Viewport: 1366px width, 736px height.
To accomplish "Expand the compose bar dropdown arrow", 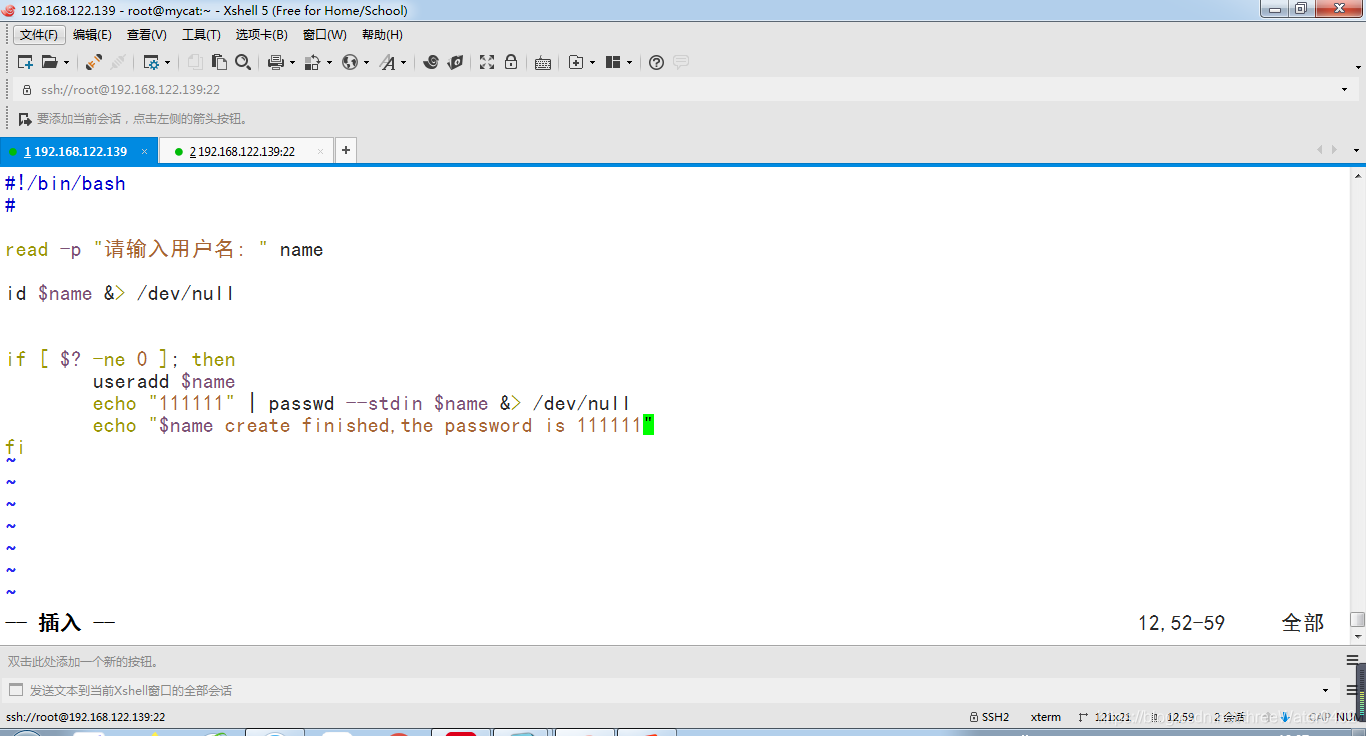I will (1326, 690).
